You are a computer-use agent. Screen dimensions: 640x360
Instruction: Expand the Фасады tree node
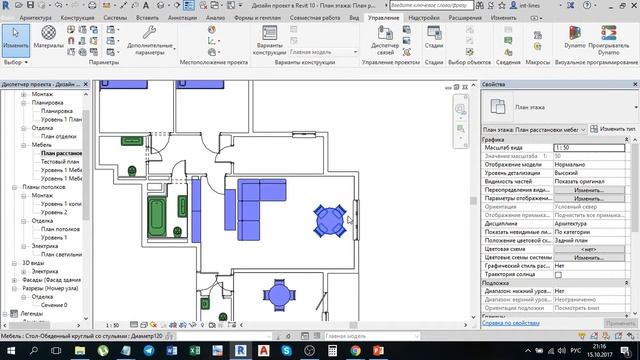(x=14, y=280)
